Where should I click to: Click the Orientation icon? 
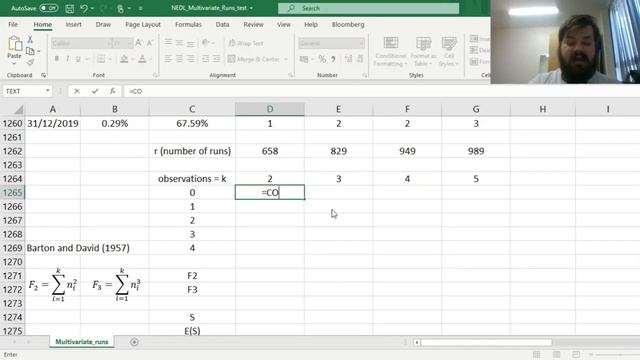206,42
